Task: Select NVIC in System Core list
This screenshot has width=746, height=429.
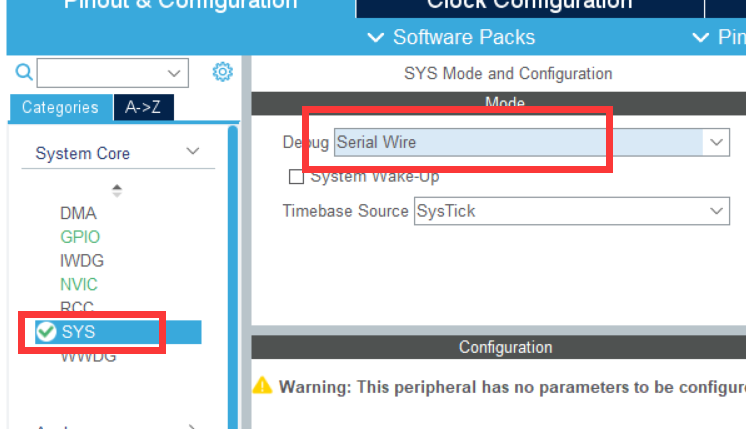Action: pos(79,284)
